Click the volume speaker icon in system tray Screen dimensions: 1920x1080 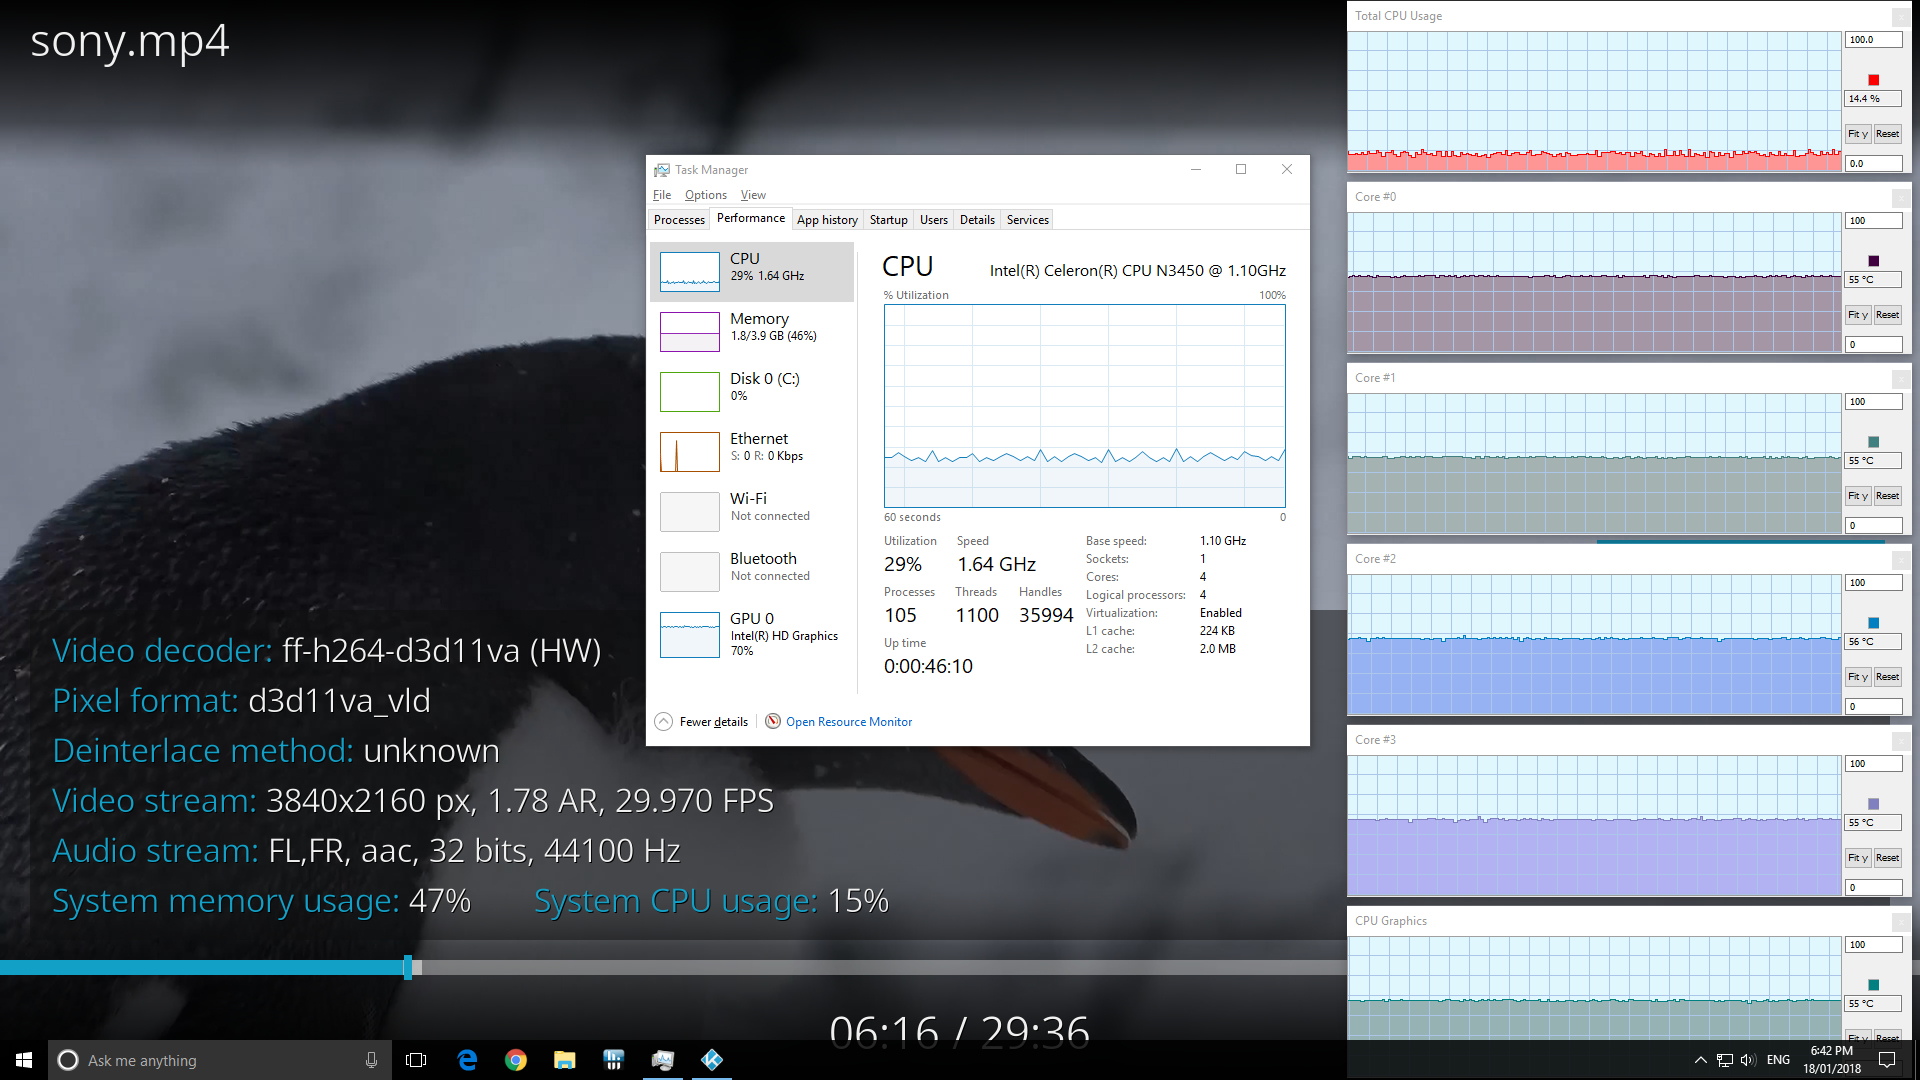tap(1748, 1060)
